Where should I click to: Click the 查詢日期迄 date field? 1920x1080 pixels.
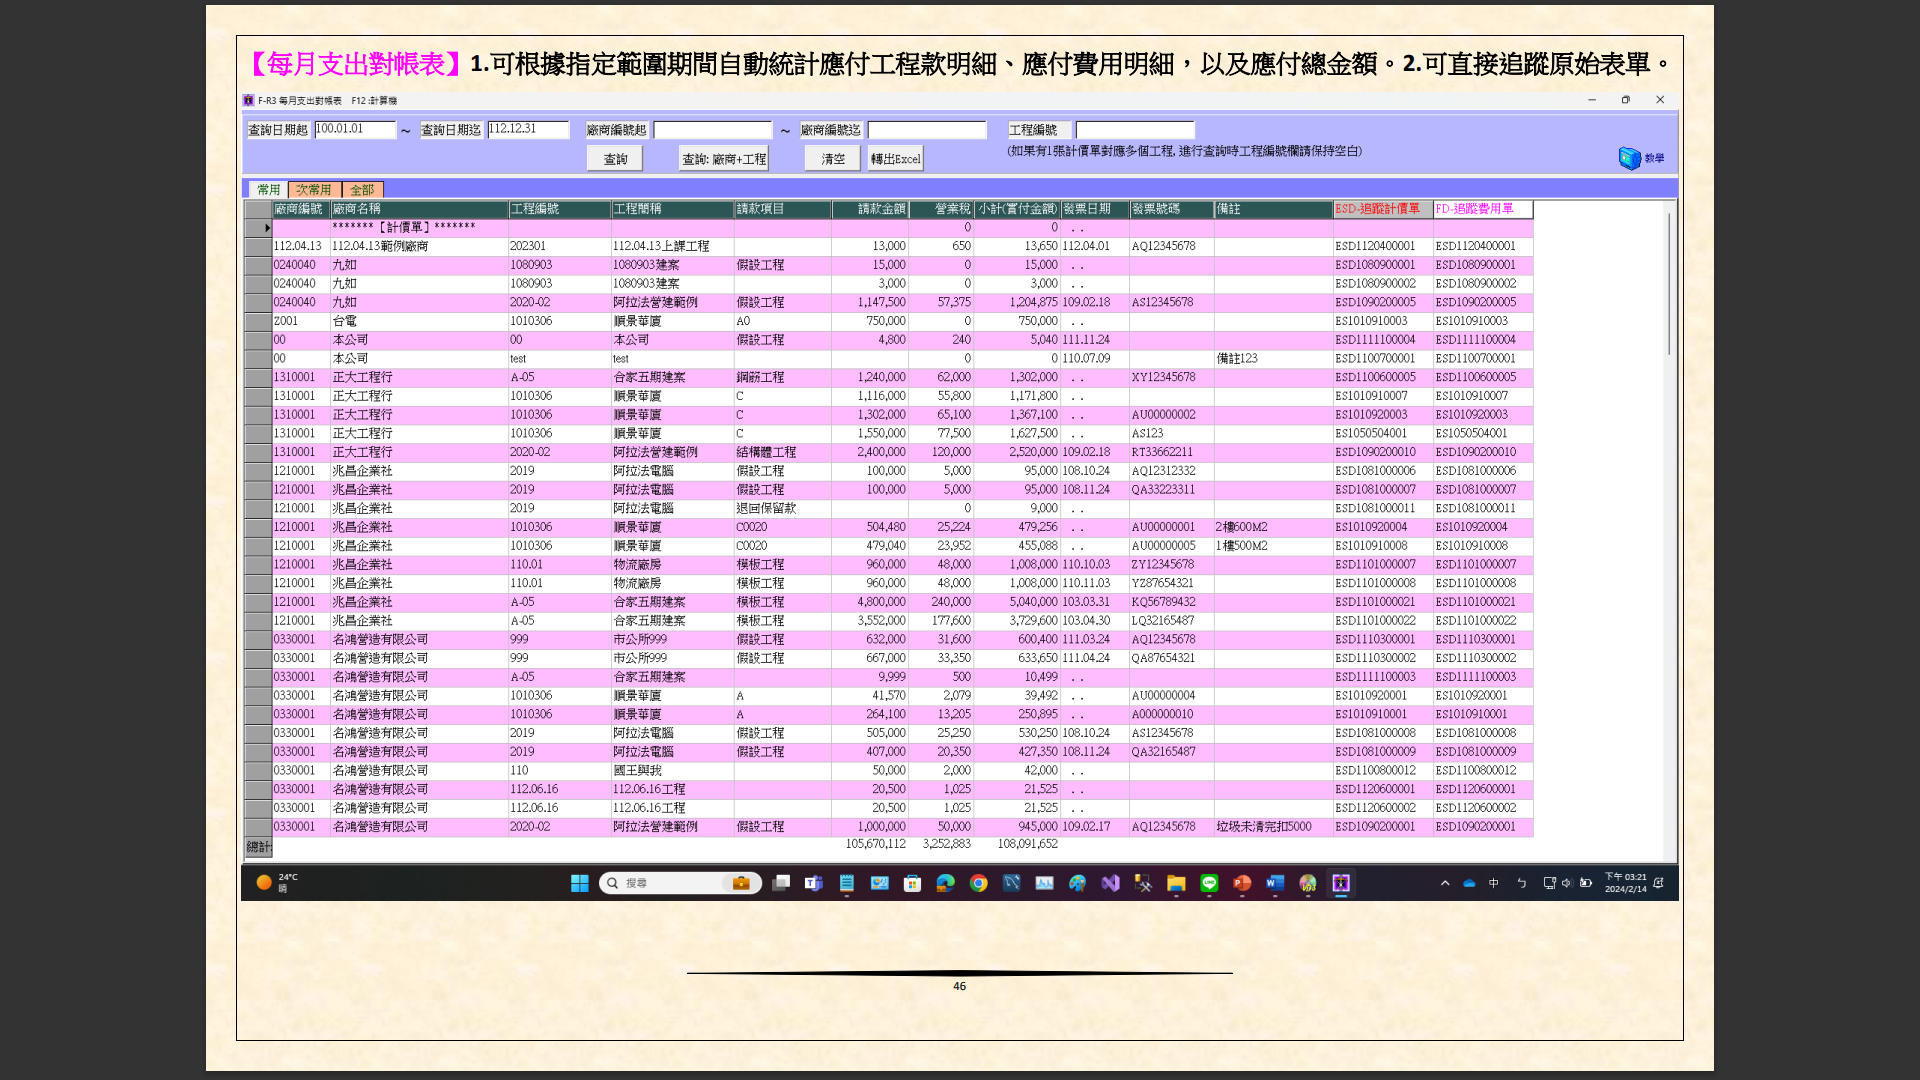tap(528, 130)
